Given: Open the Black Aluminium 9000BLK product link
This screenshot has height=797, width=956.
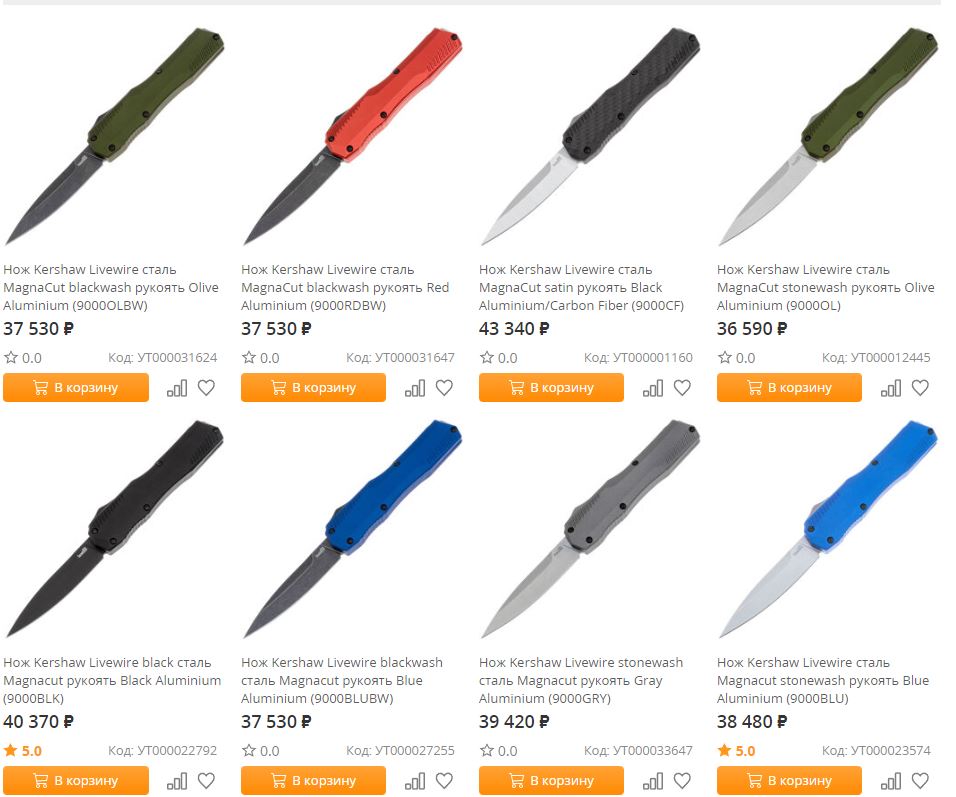Looking at the screenshot, I should click(x=112, y=680).
